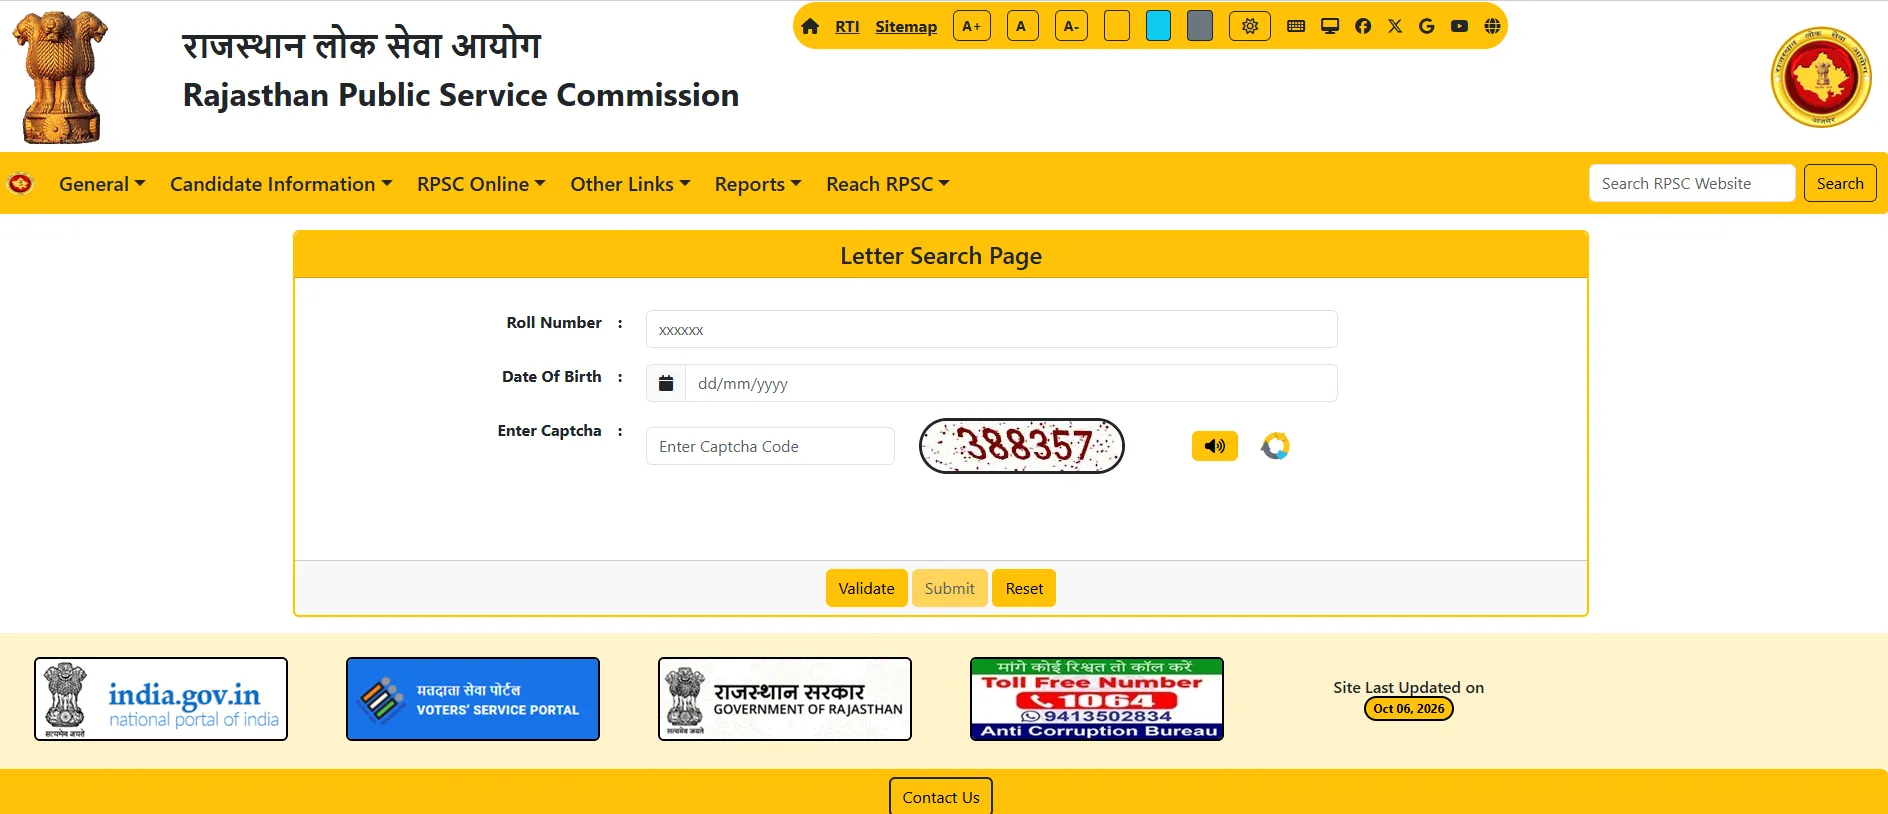1888x814 pixels.
Task: Click into the Roll Number field
Action: (x=992, y=329)
